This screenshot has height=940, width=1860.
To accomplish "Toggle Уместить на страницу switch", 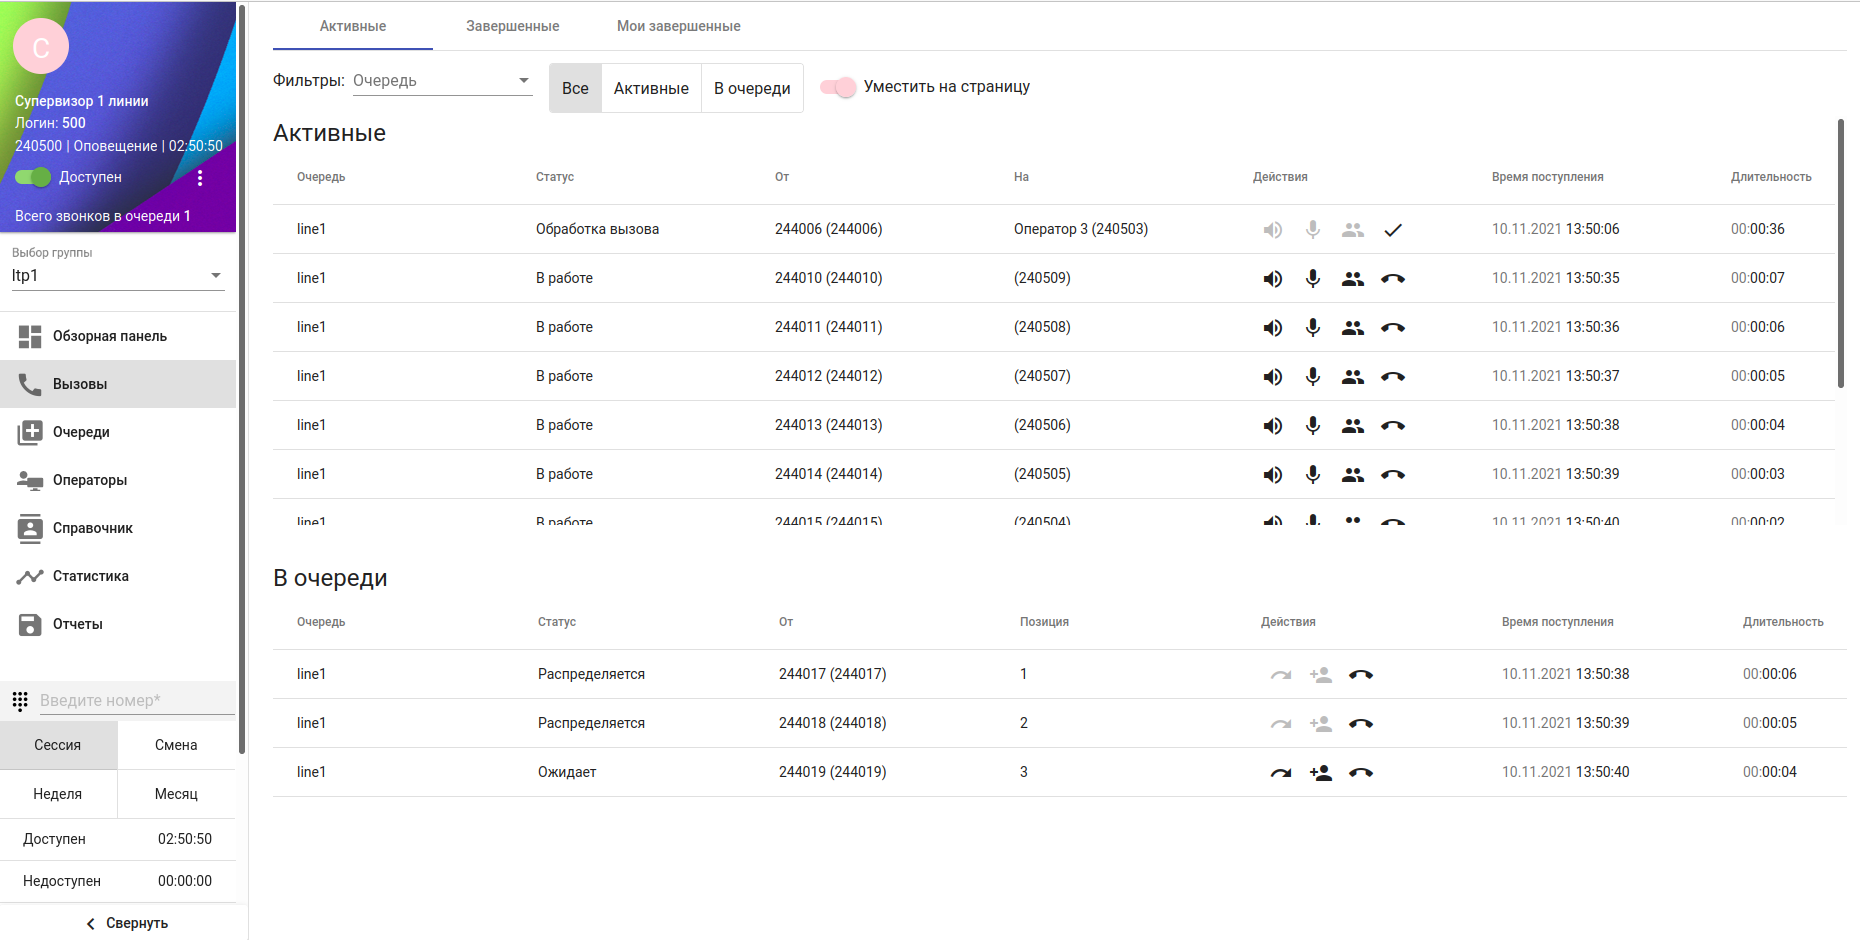I will coord(838,87).
